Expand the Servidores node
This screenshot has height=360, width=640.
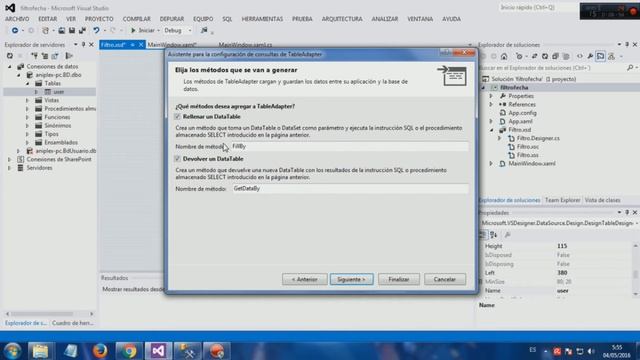pos(10,168)
